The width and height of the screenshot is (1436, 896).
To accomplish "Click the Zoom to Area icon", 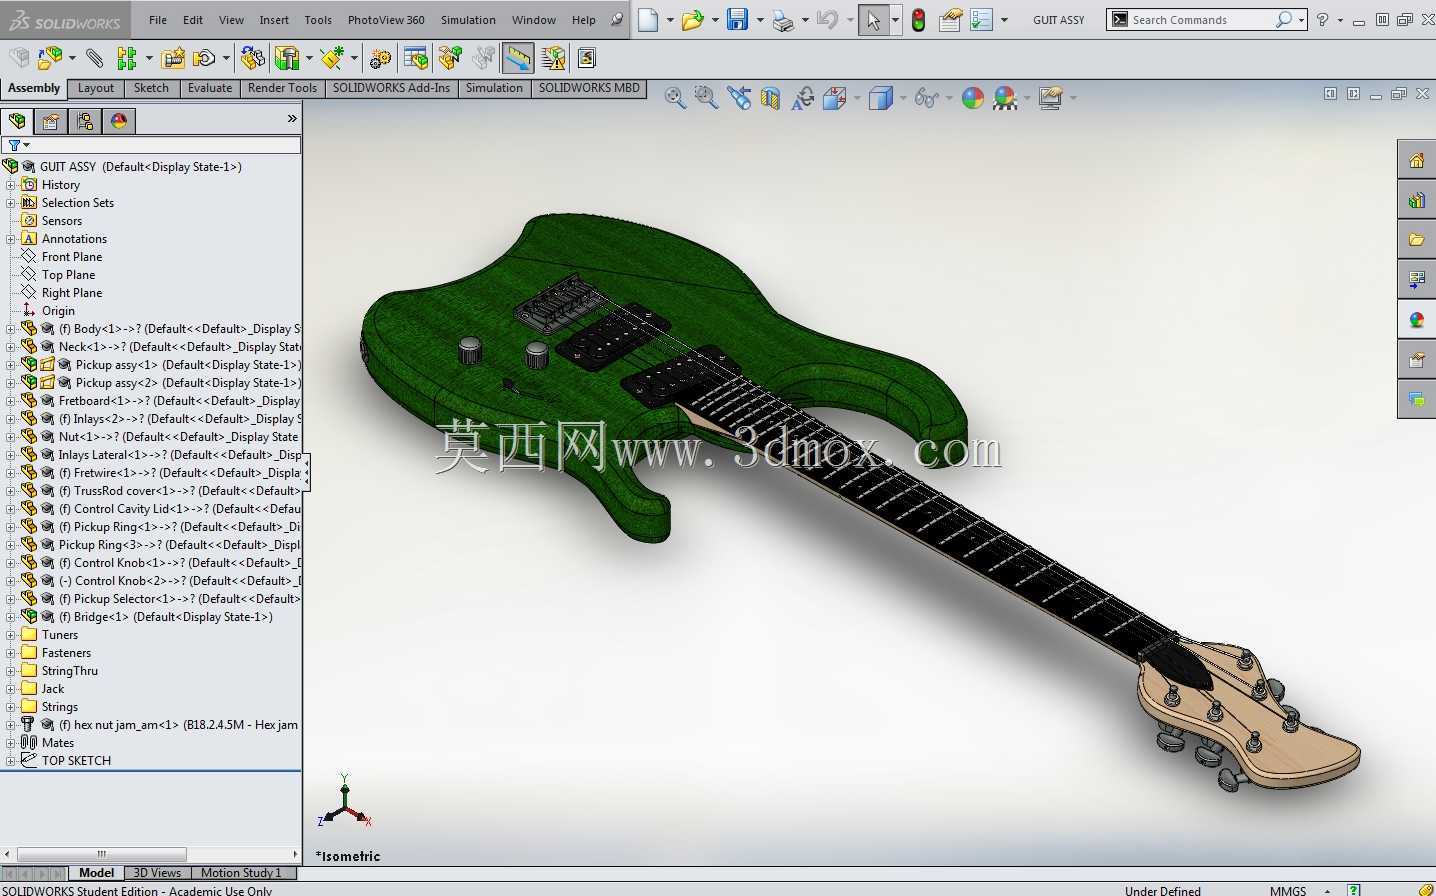I will click(706, 98).
